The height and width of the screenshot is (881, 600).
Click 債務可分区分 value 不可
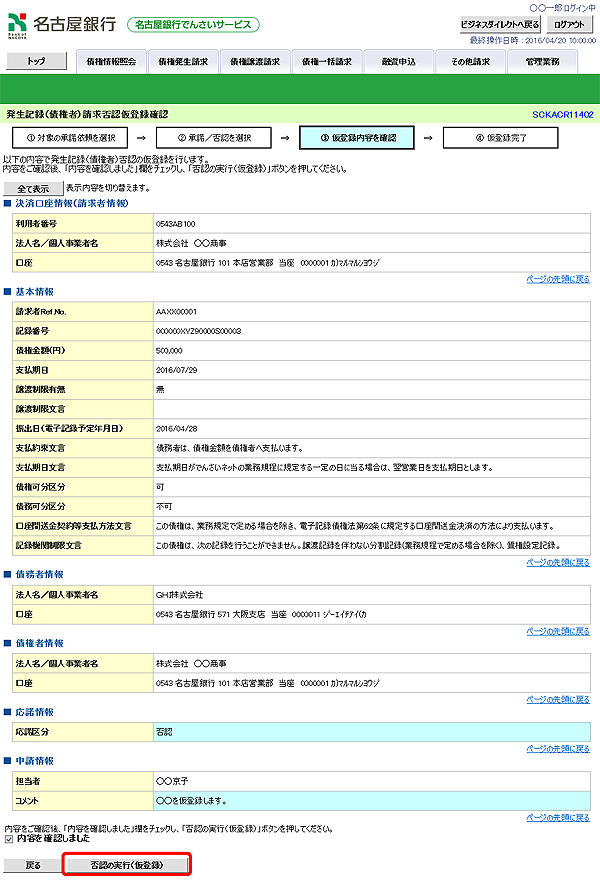click(164, 507)
